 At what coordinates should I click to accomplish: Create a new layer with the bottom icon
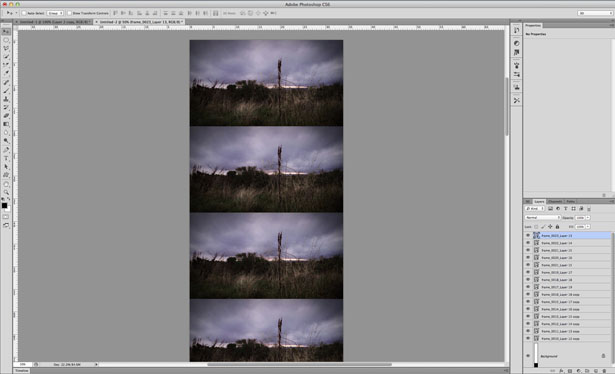tap(596, 371)
